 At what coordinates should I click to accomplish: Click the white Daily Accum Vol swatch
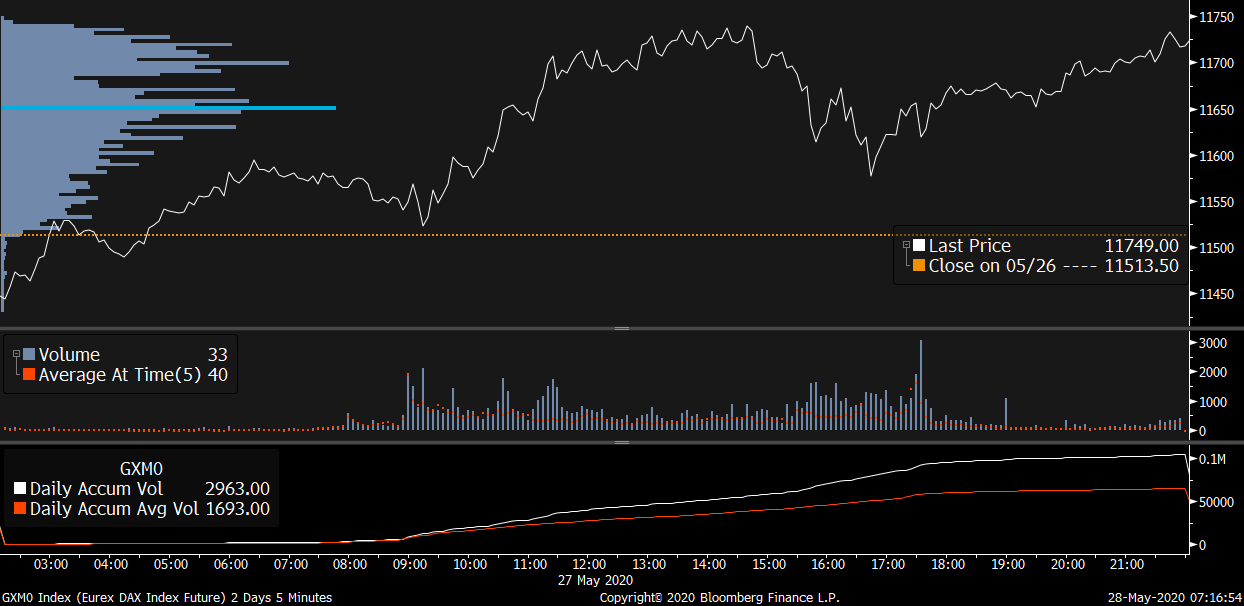pos(20,489)
